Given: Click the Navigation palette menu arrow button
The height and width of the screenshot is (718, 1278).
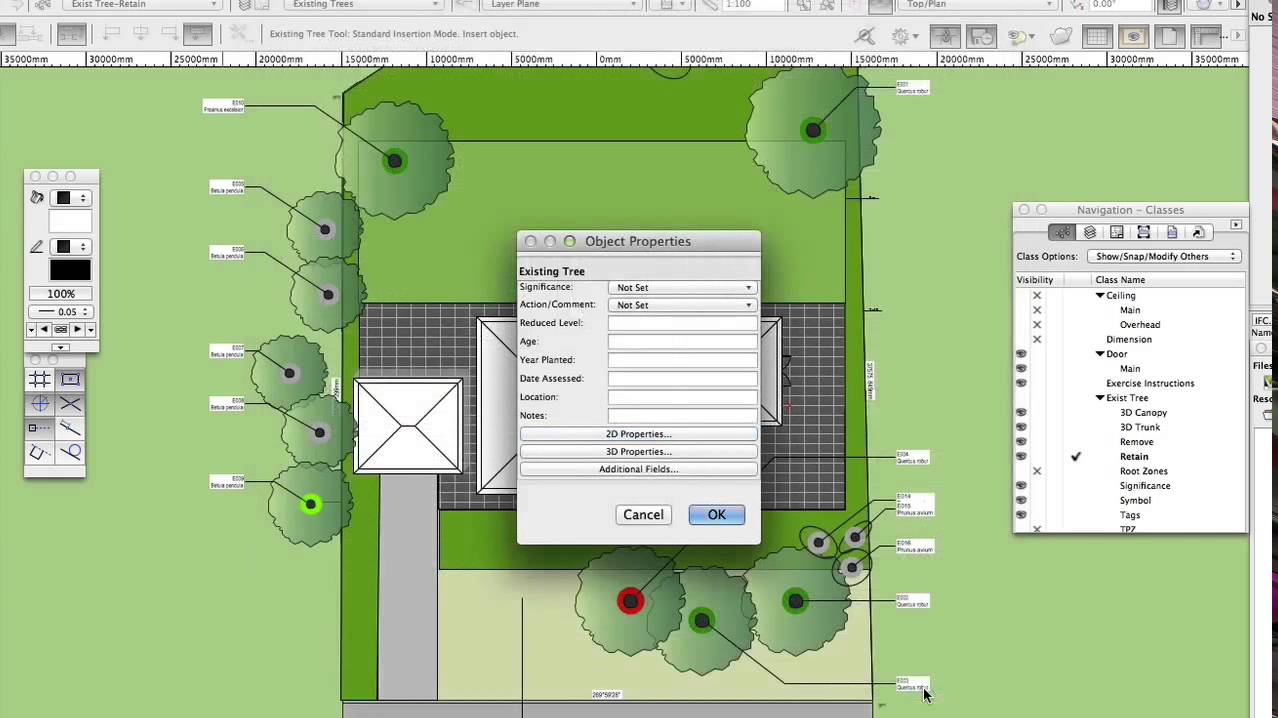Looking at the screenshot, I should pos(1236,224).
